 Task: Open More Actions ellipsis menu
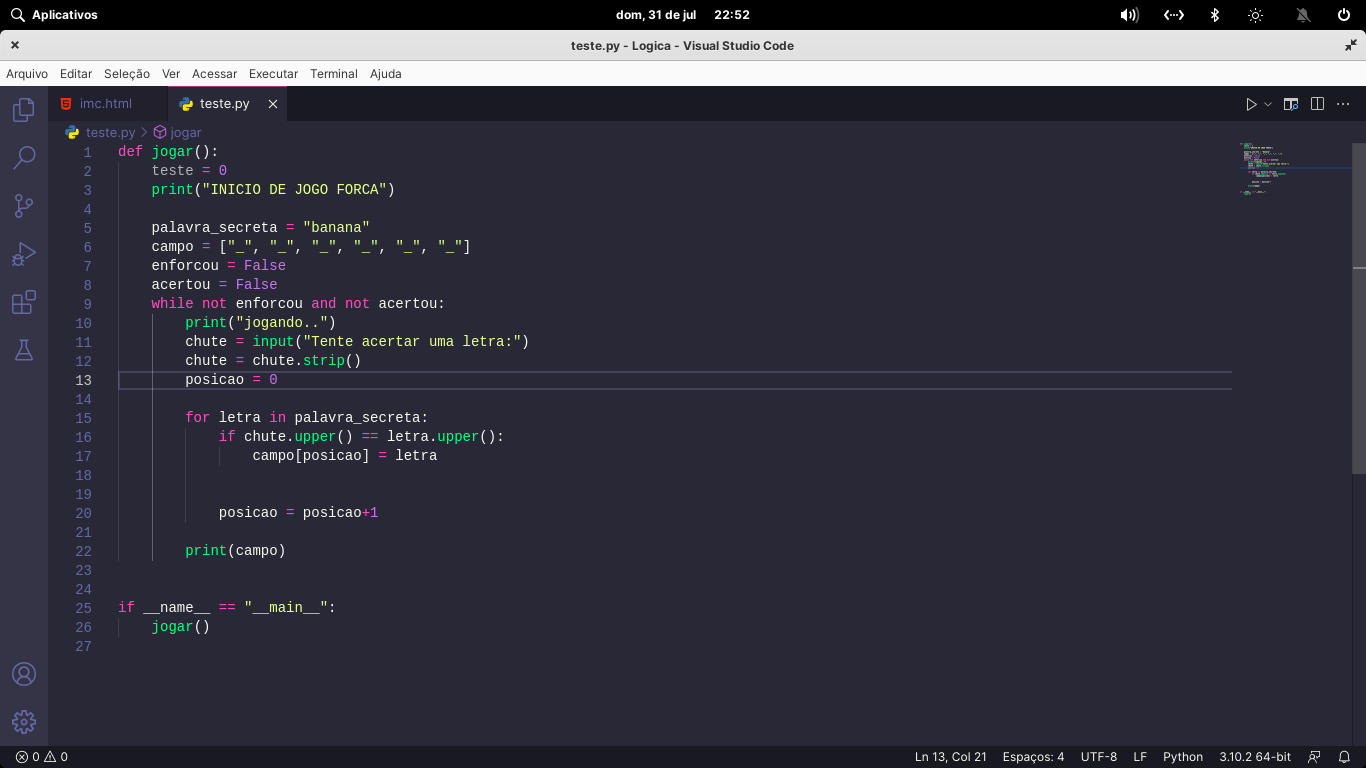pyautogui.click(x=1344, y=104)
